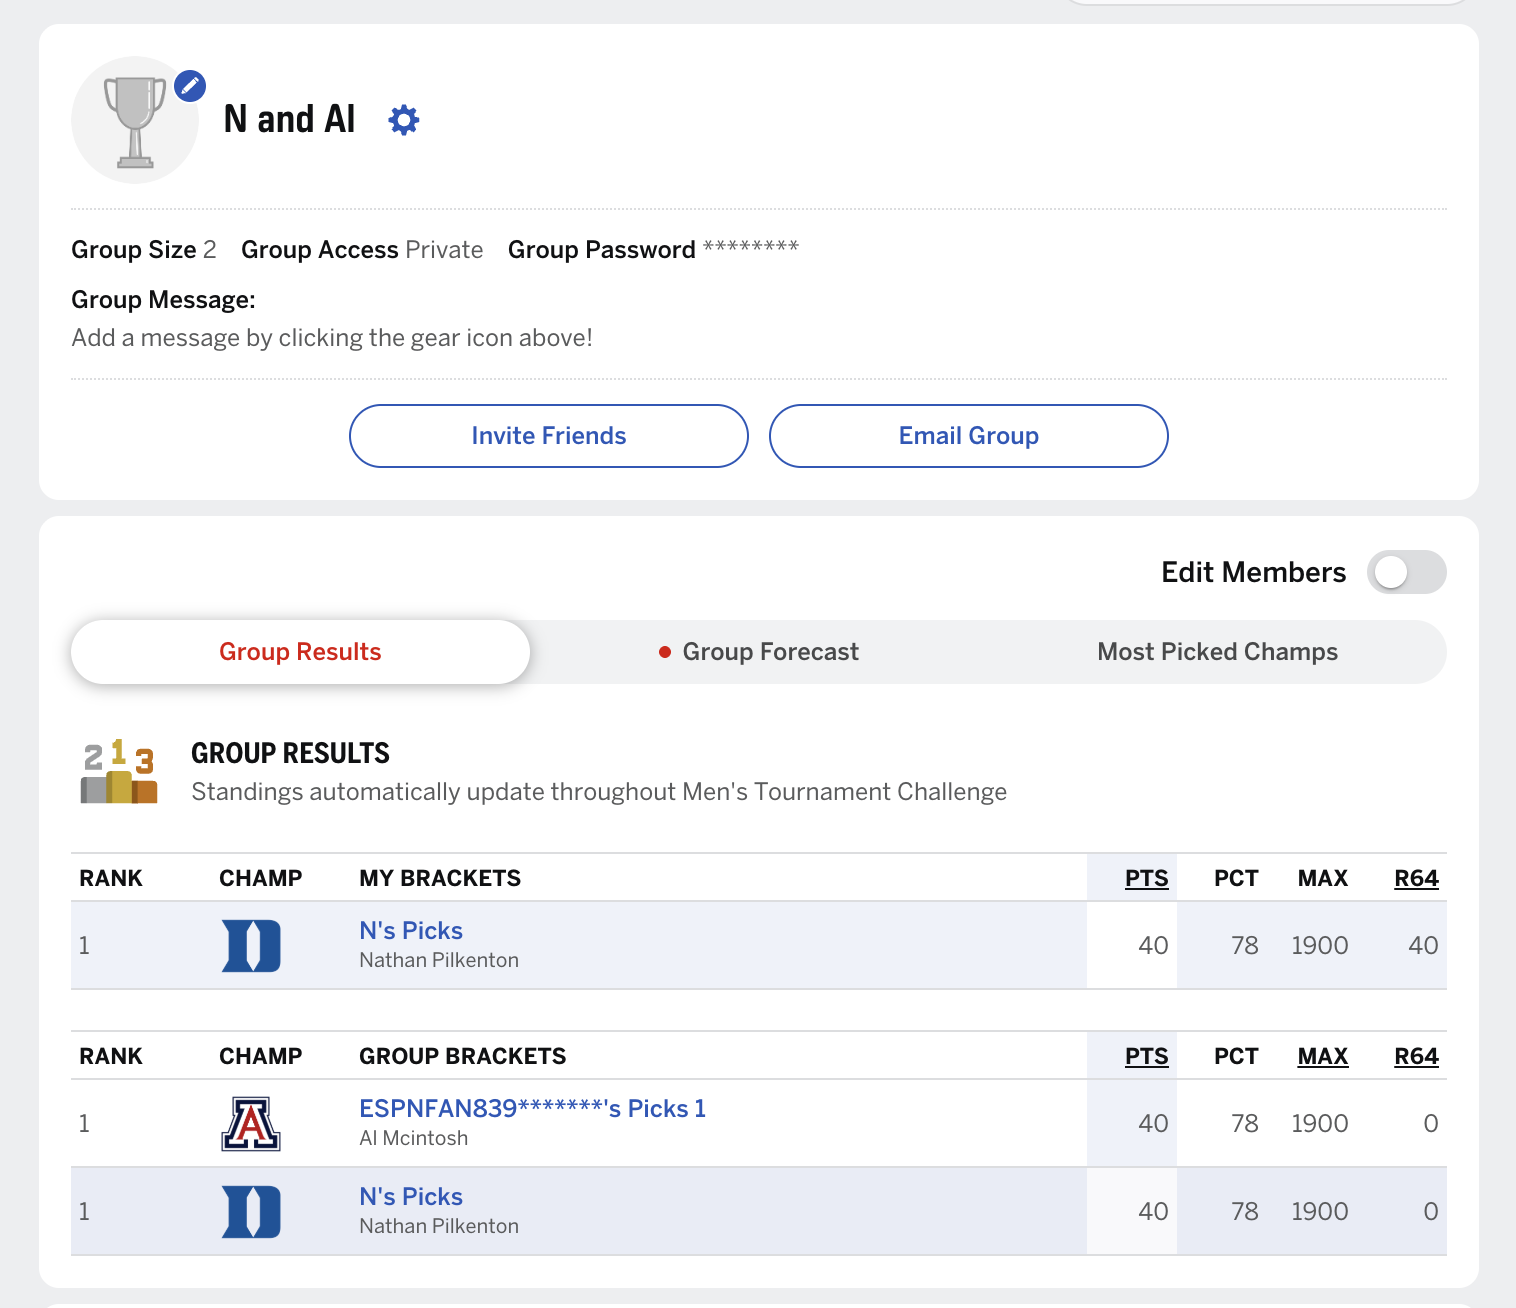The height and width of the screenshot is (1308, 1516).
Task: Click the Duke champ logo in Group Brackets row
Action: coord(251,1211)
